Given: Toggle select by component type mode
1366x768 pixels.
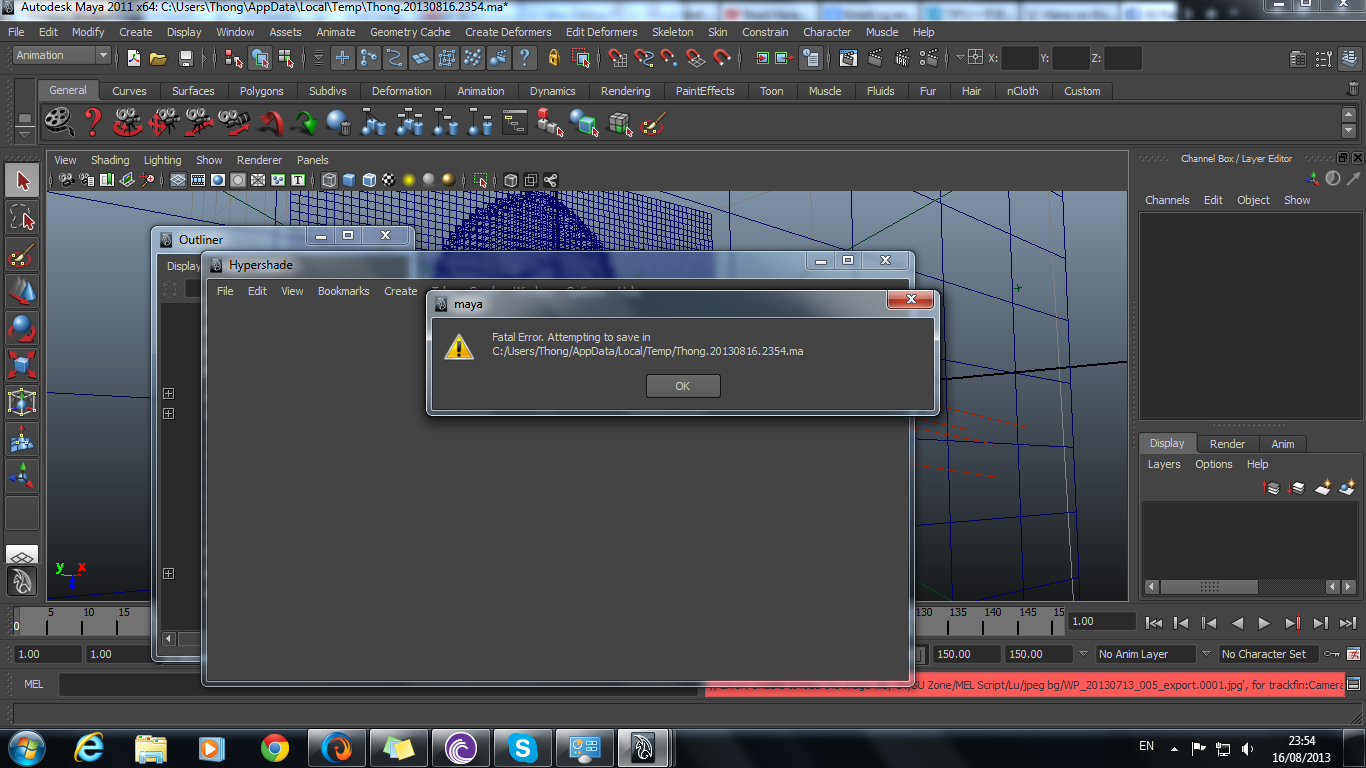Looking at the screenshot, I should click(x=286, y=58).
